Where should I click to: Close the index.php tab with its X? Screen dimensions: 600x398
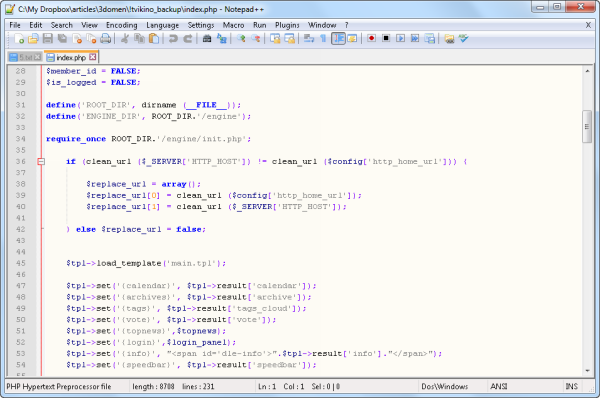[x=93, y=57]
